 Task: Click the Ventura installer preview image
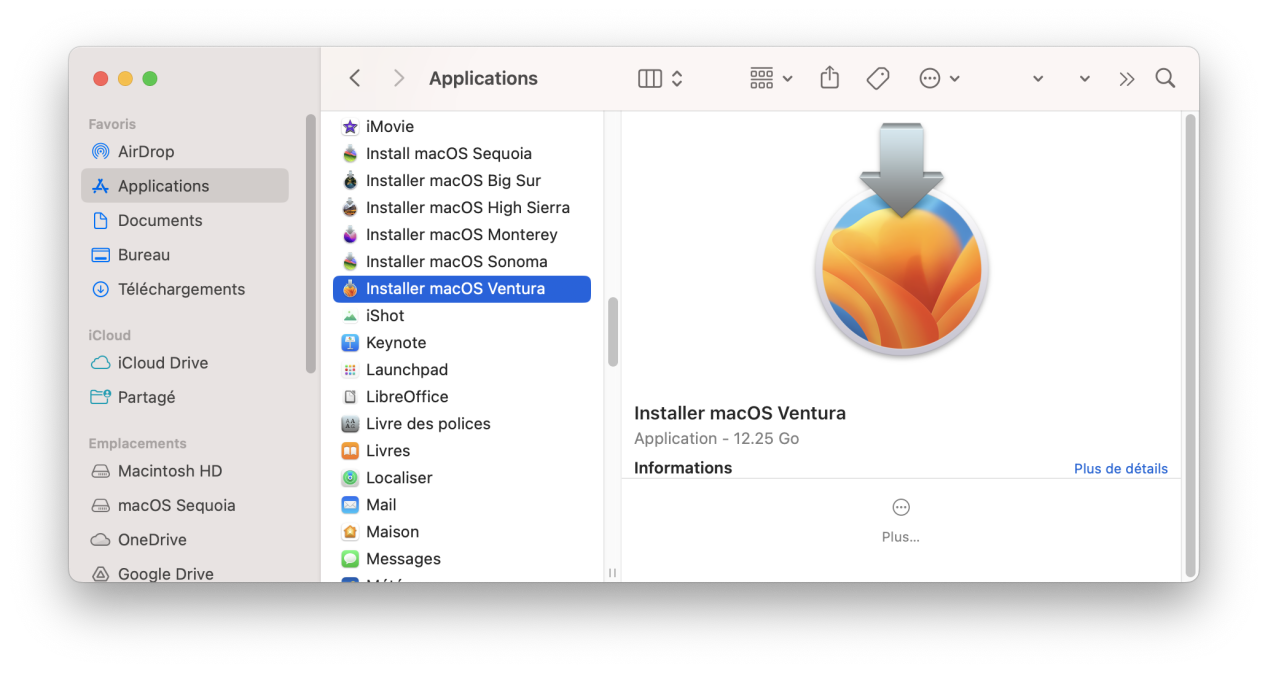pos(901,238)
